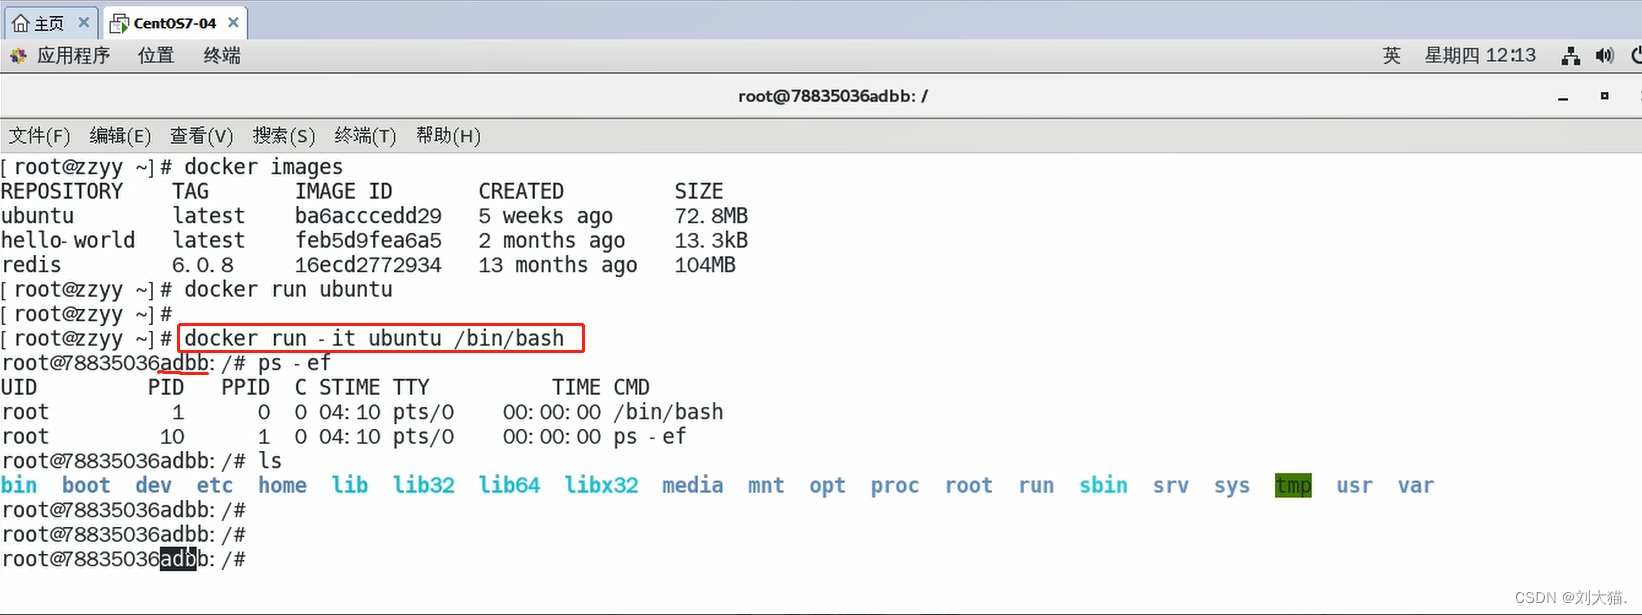This screenshot has height=615, width=1642.
Task: Click the etc directory name
Action: pos(215,485)
